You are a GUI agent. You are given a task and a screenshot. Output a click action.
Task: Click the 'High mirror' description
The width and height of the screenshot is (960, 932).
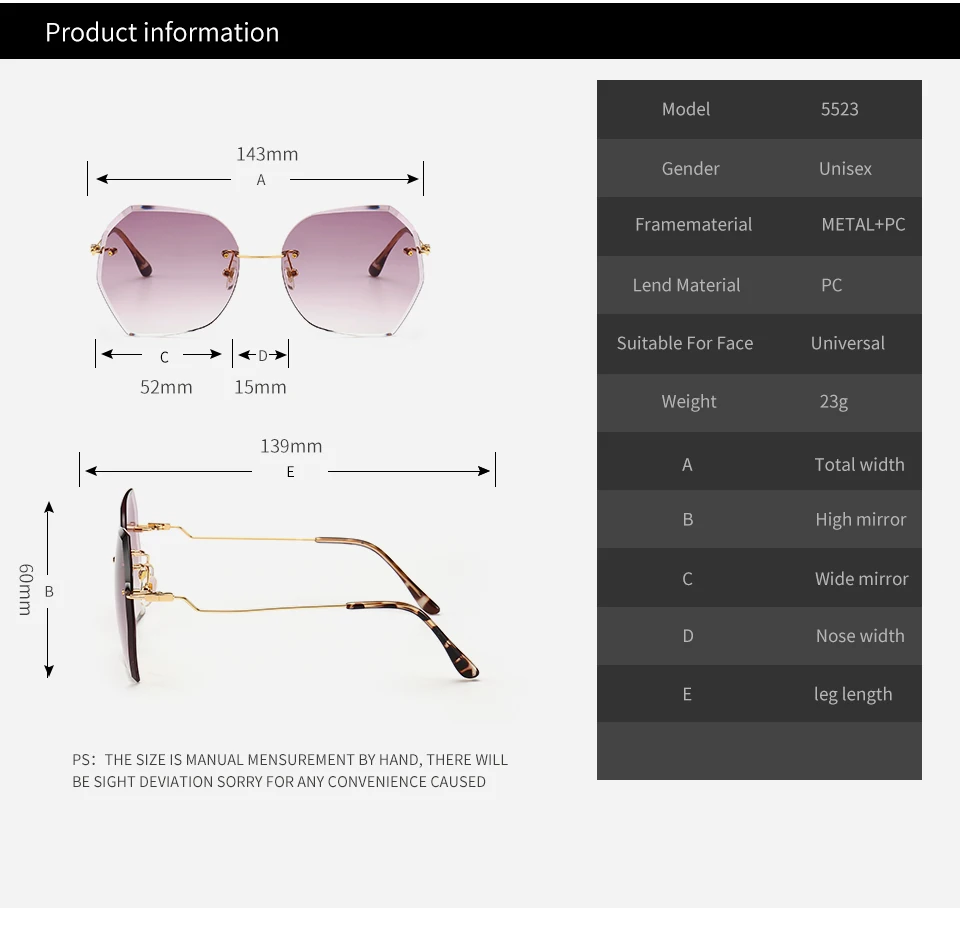coord(860,520)
